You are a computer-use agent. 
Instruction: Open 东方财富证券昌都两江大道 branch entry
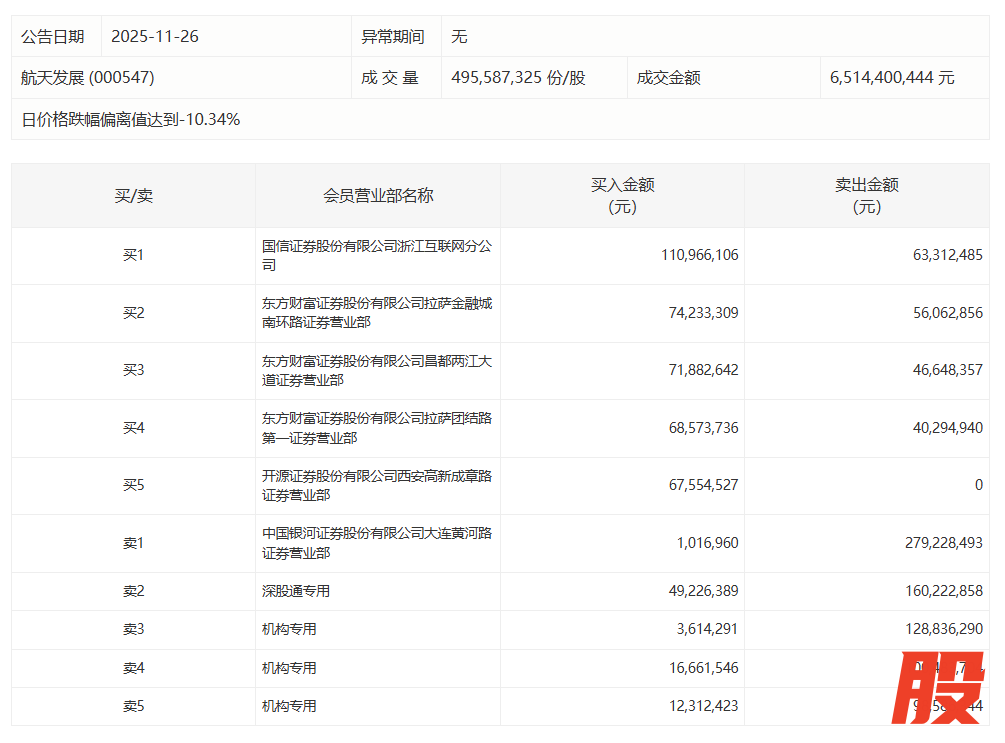pyautogui.click(x=376, y=370)
